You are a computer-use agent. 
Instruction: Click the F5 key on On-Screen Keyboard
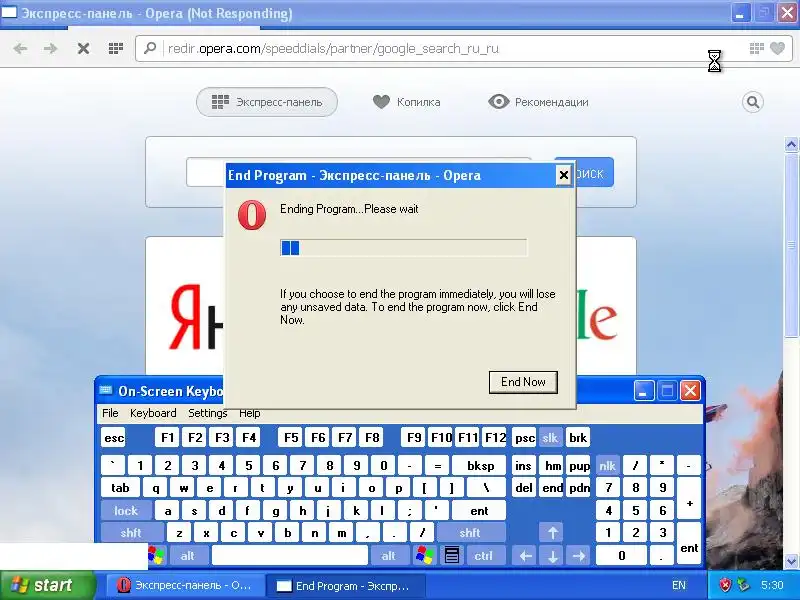point(291,438)
